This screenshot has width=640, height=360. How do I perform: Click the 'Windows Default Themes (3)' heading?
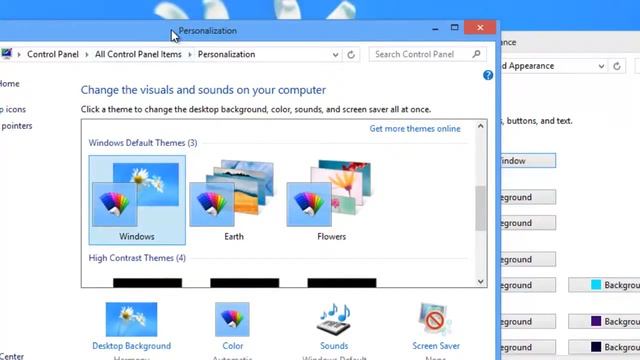click(143, 143)
